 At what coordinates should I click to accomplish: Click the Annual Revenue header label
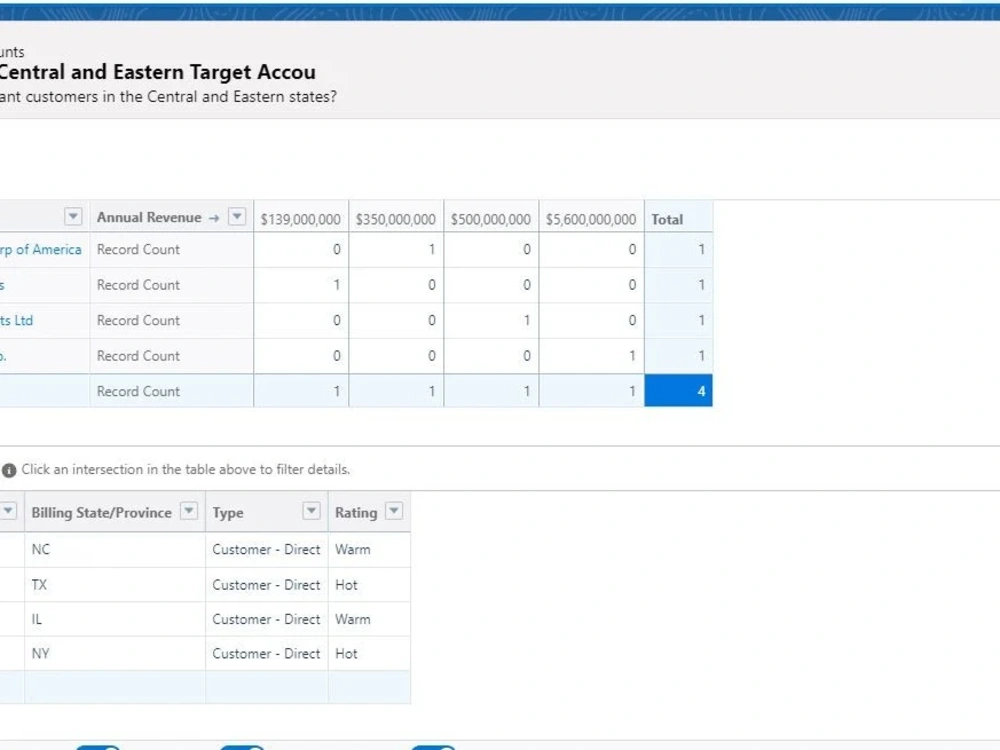149,217
